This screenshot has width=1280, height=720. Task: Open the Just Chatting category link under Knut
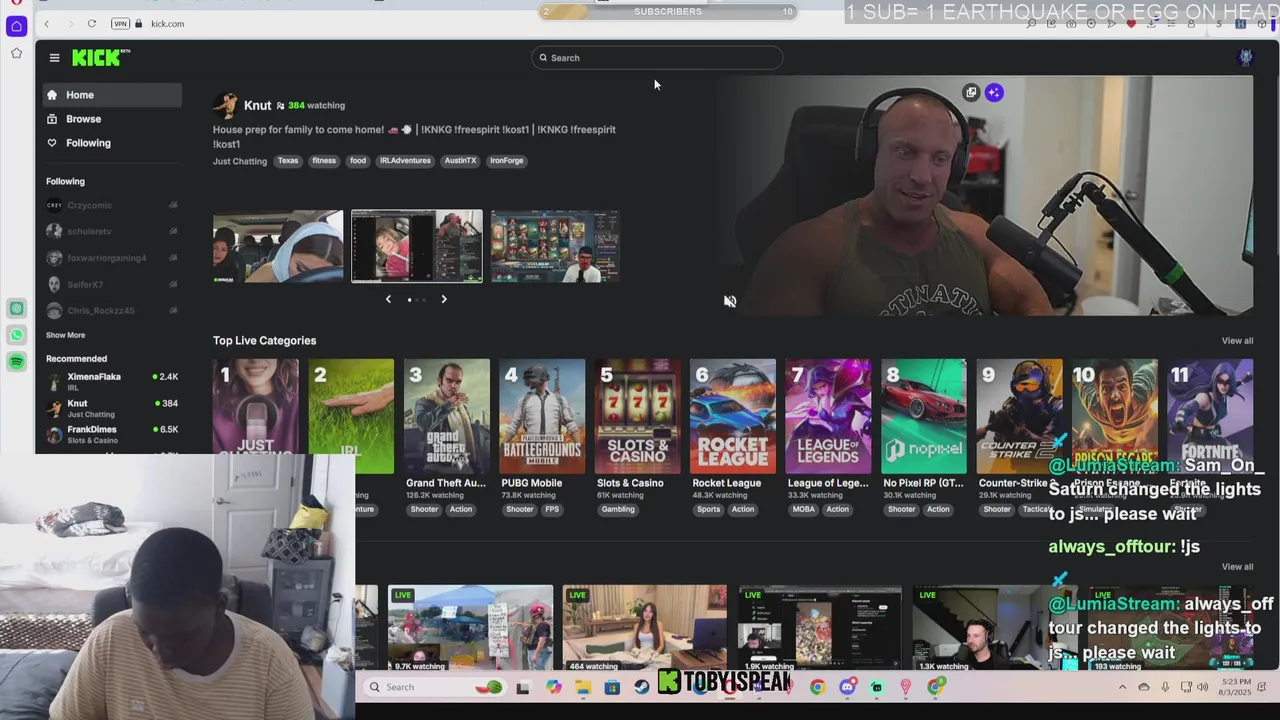[x=240, y=161]
